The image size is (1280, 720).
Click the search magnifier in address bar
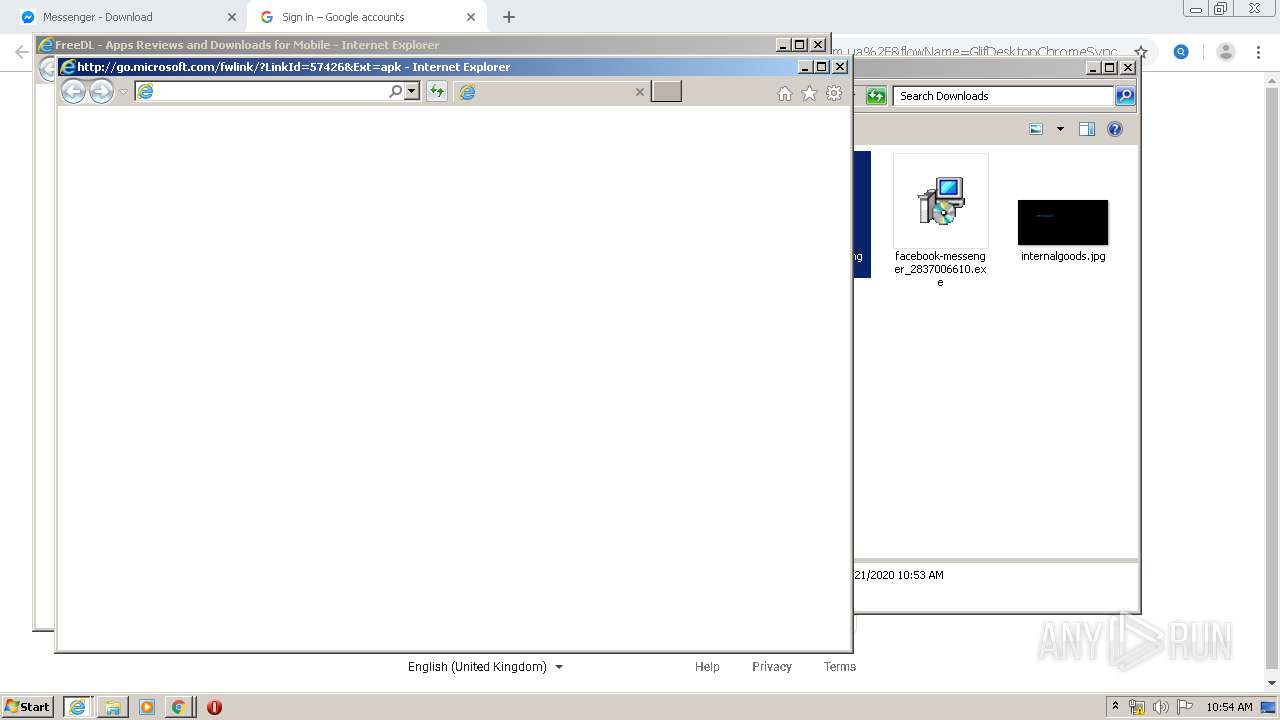tap(395, 92)
